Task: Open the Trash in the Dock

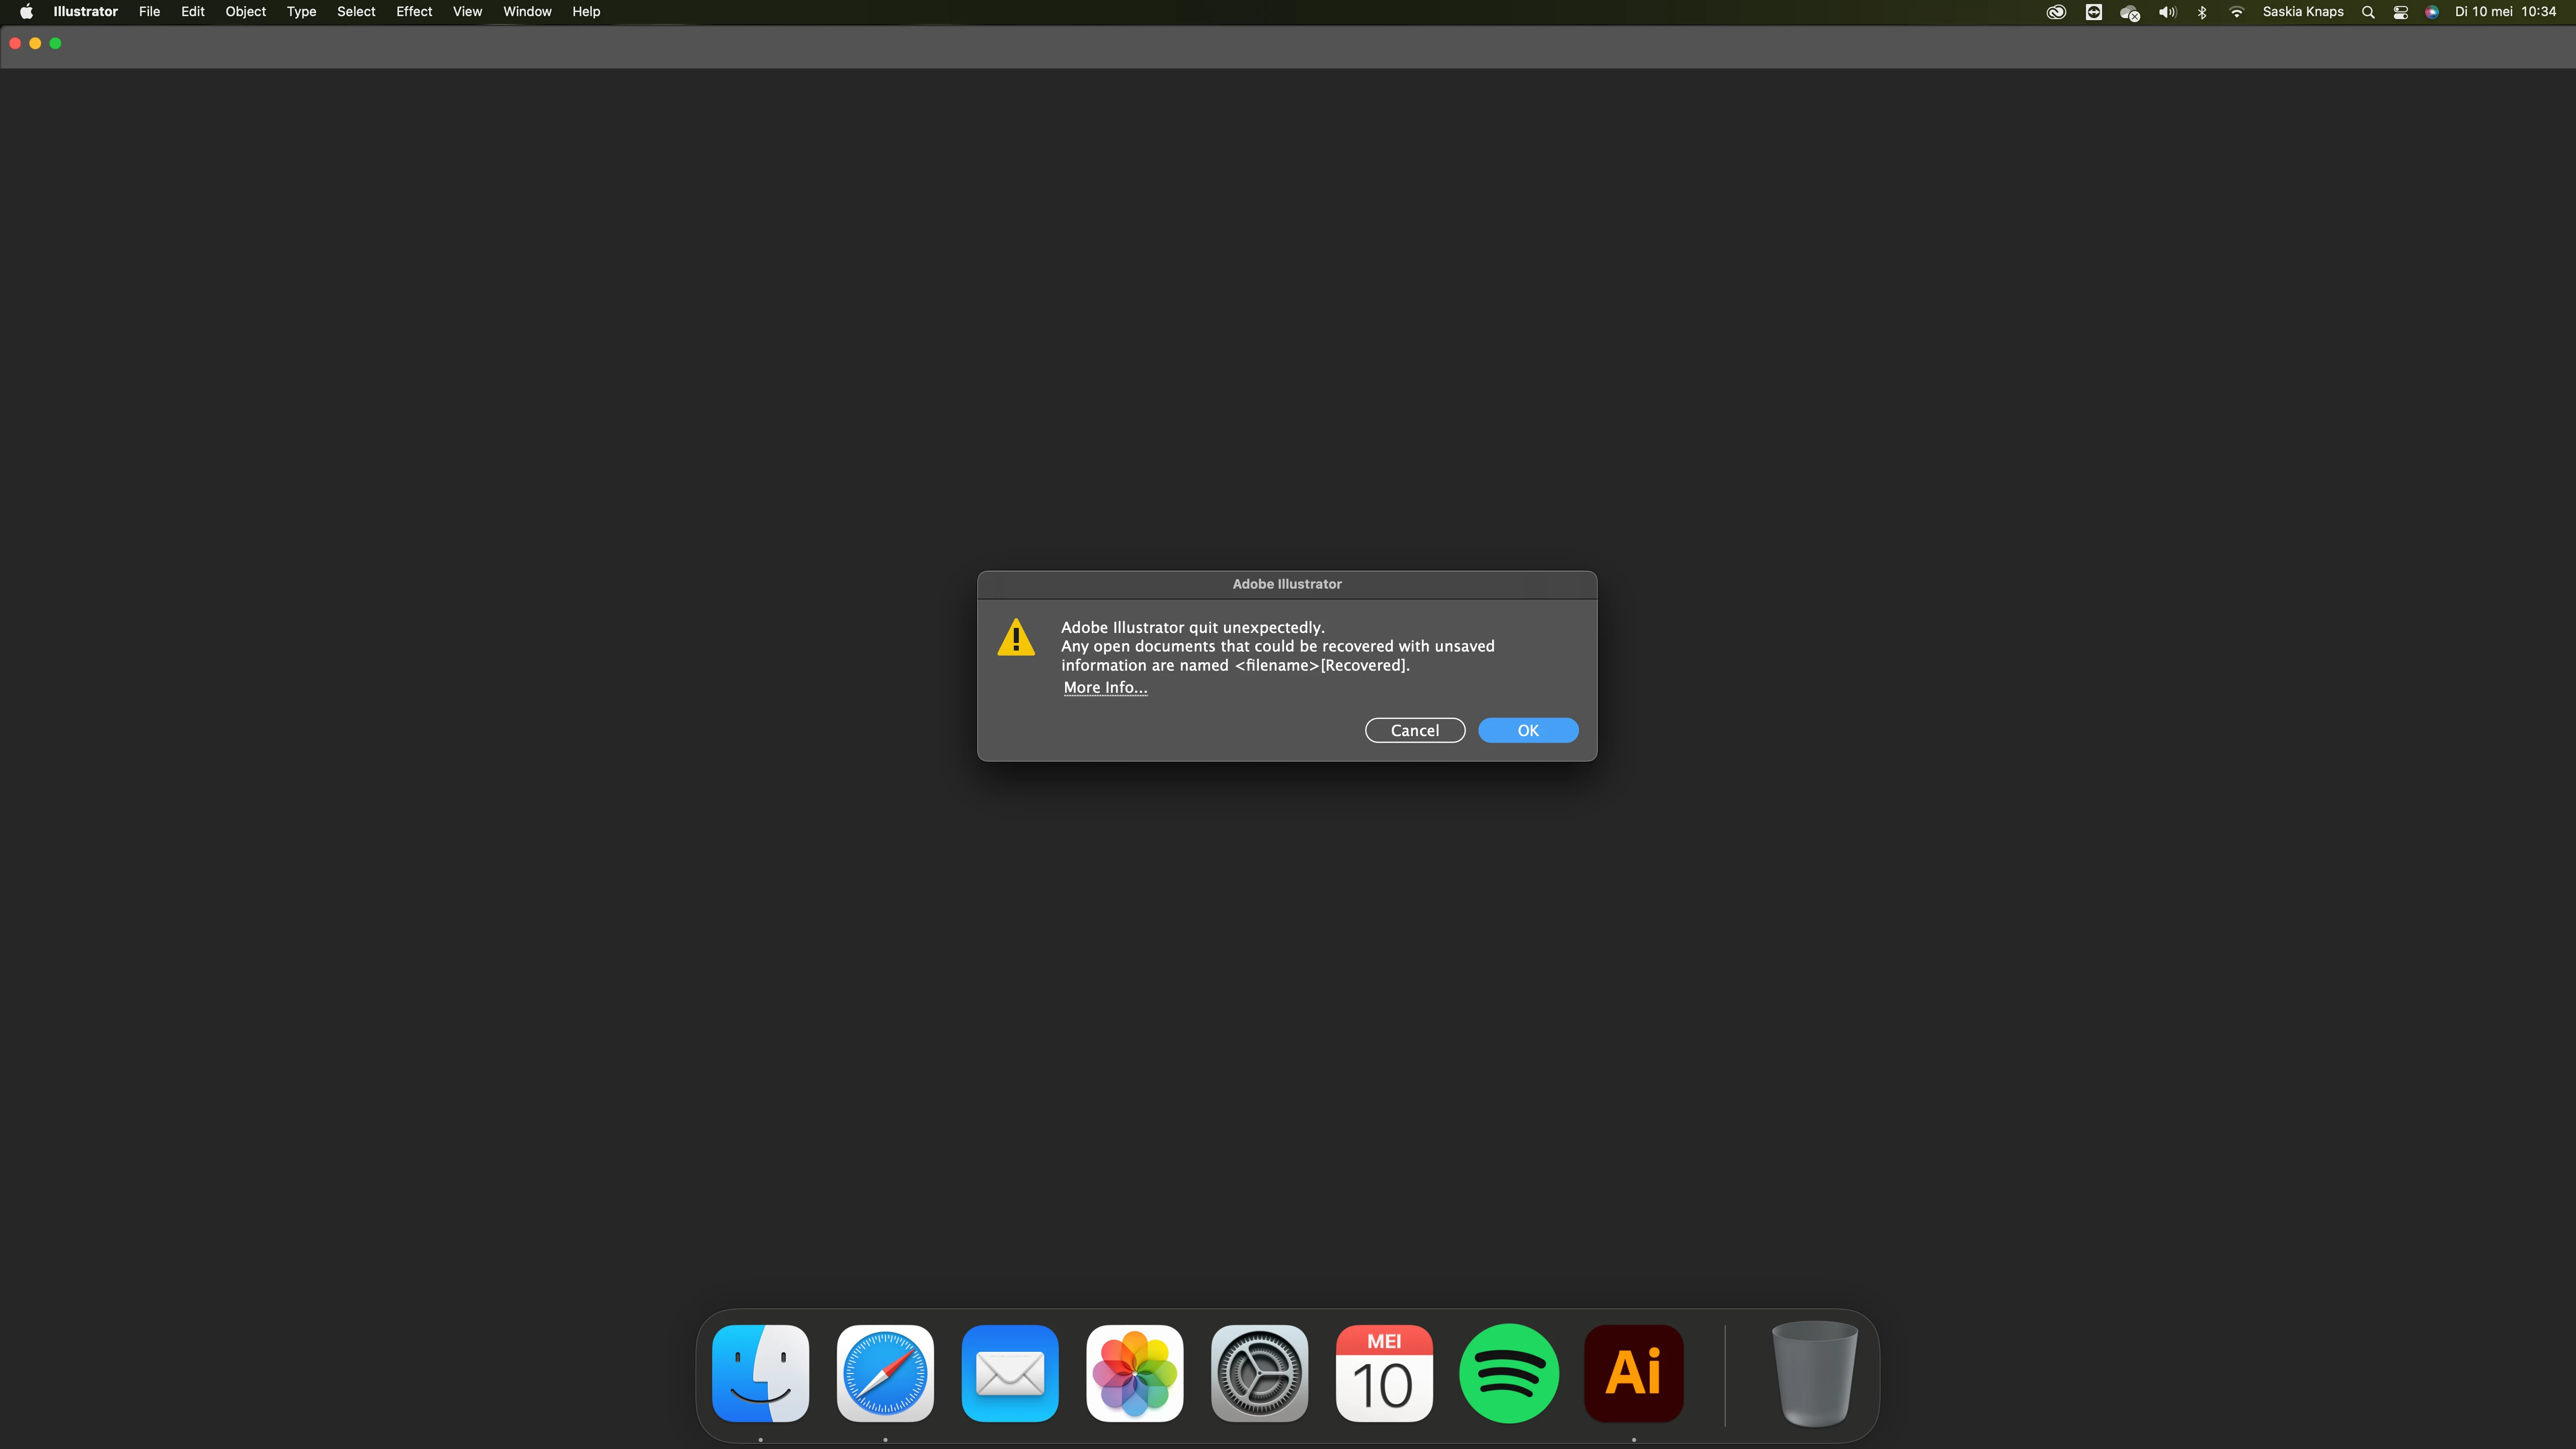Action: coord(1813,1372)
